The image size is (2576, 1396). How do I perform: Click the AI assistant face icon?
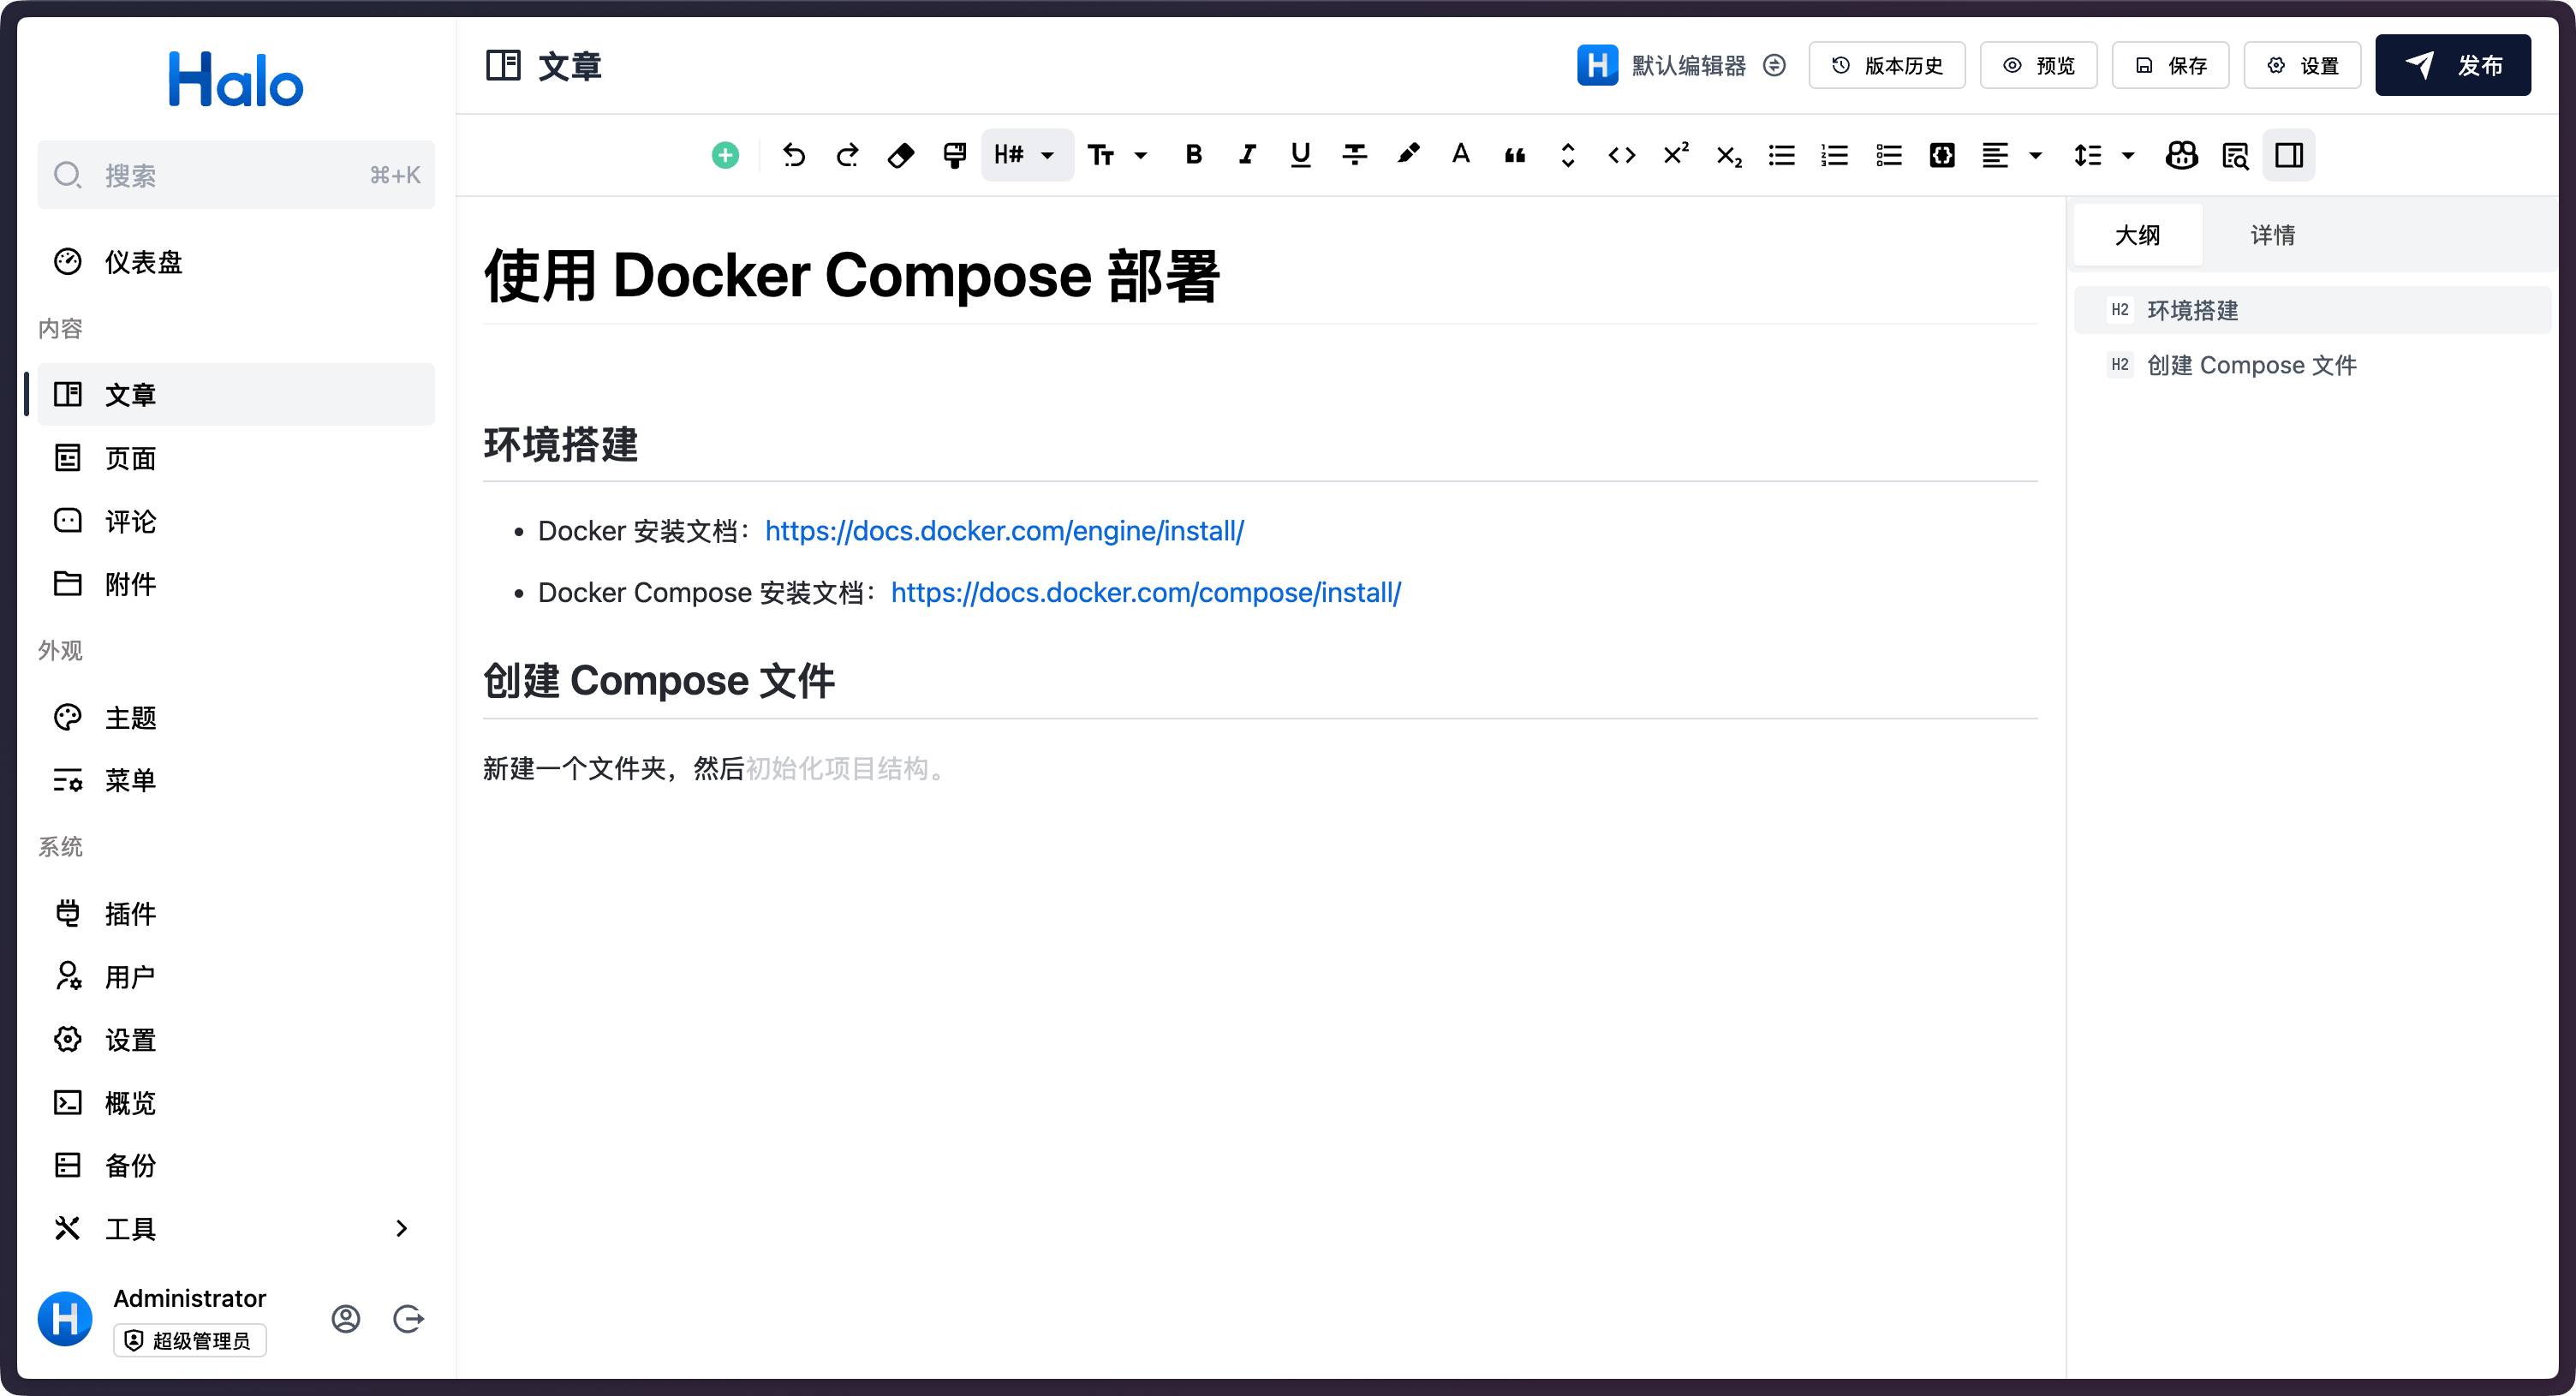[x=2182, y=155]
